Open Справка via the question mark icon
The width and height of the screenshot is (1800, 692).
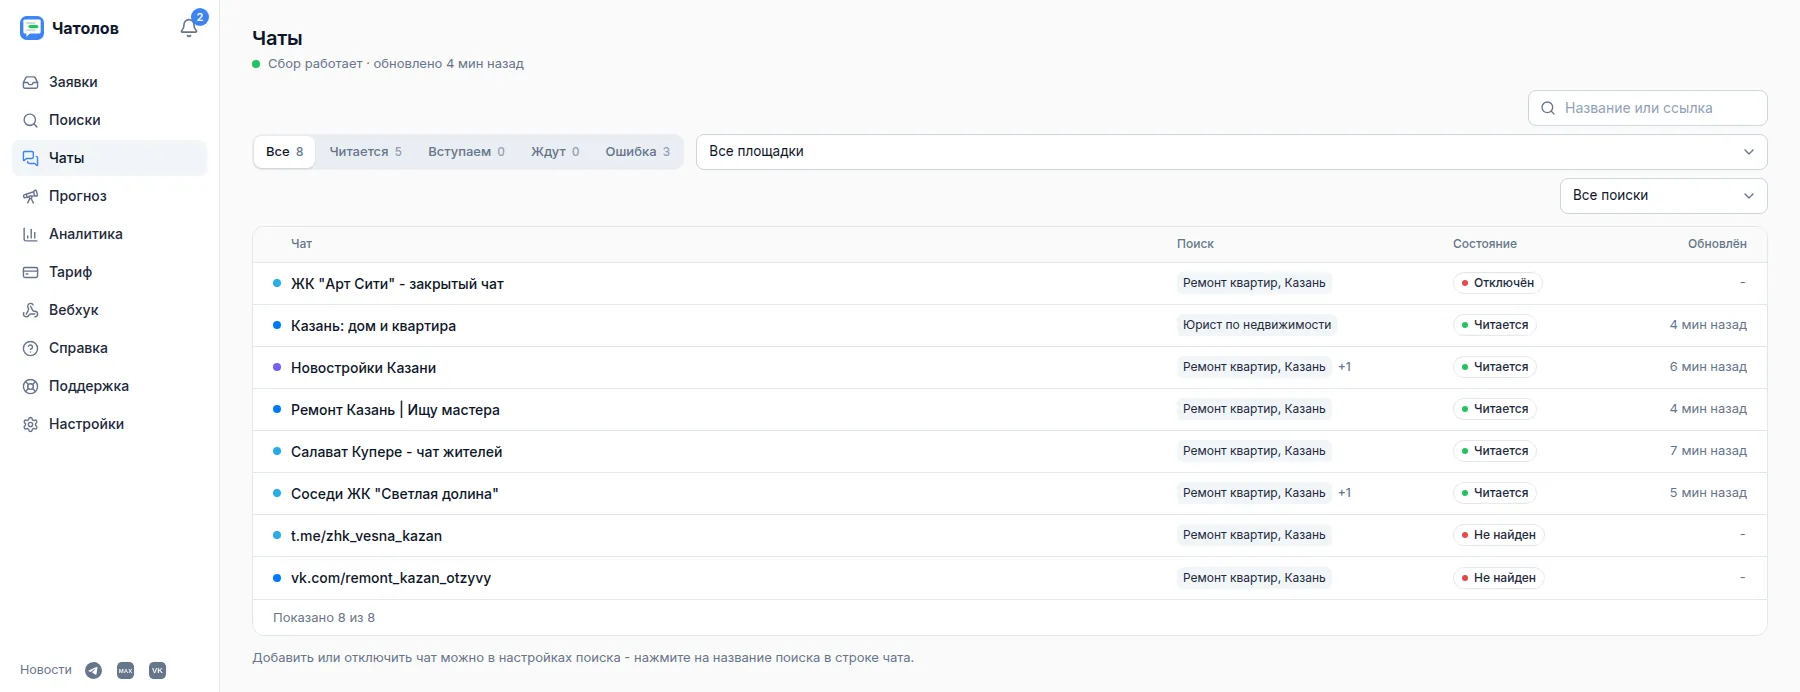(31, 348)
